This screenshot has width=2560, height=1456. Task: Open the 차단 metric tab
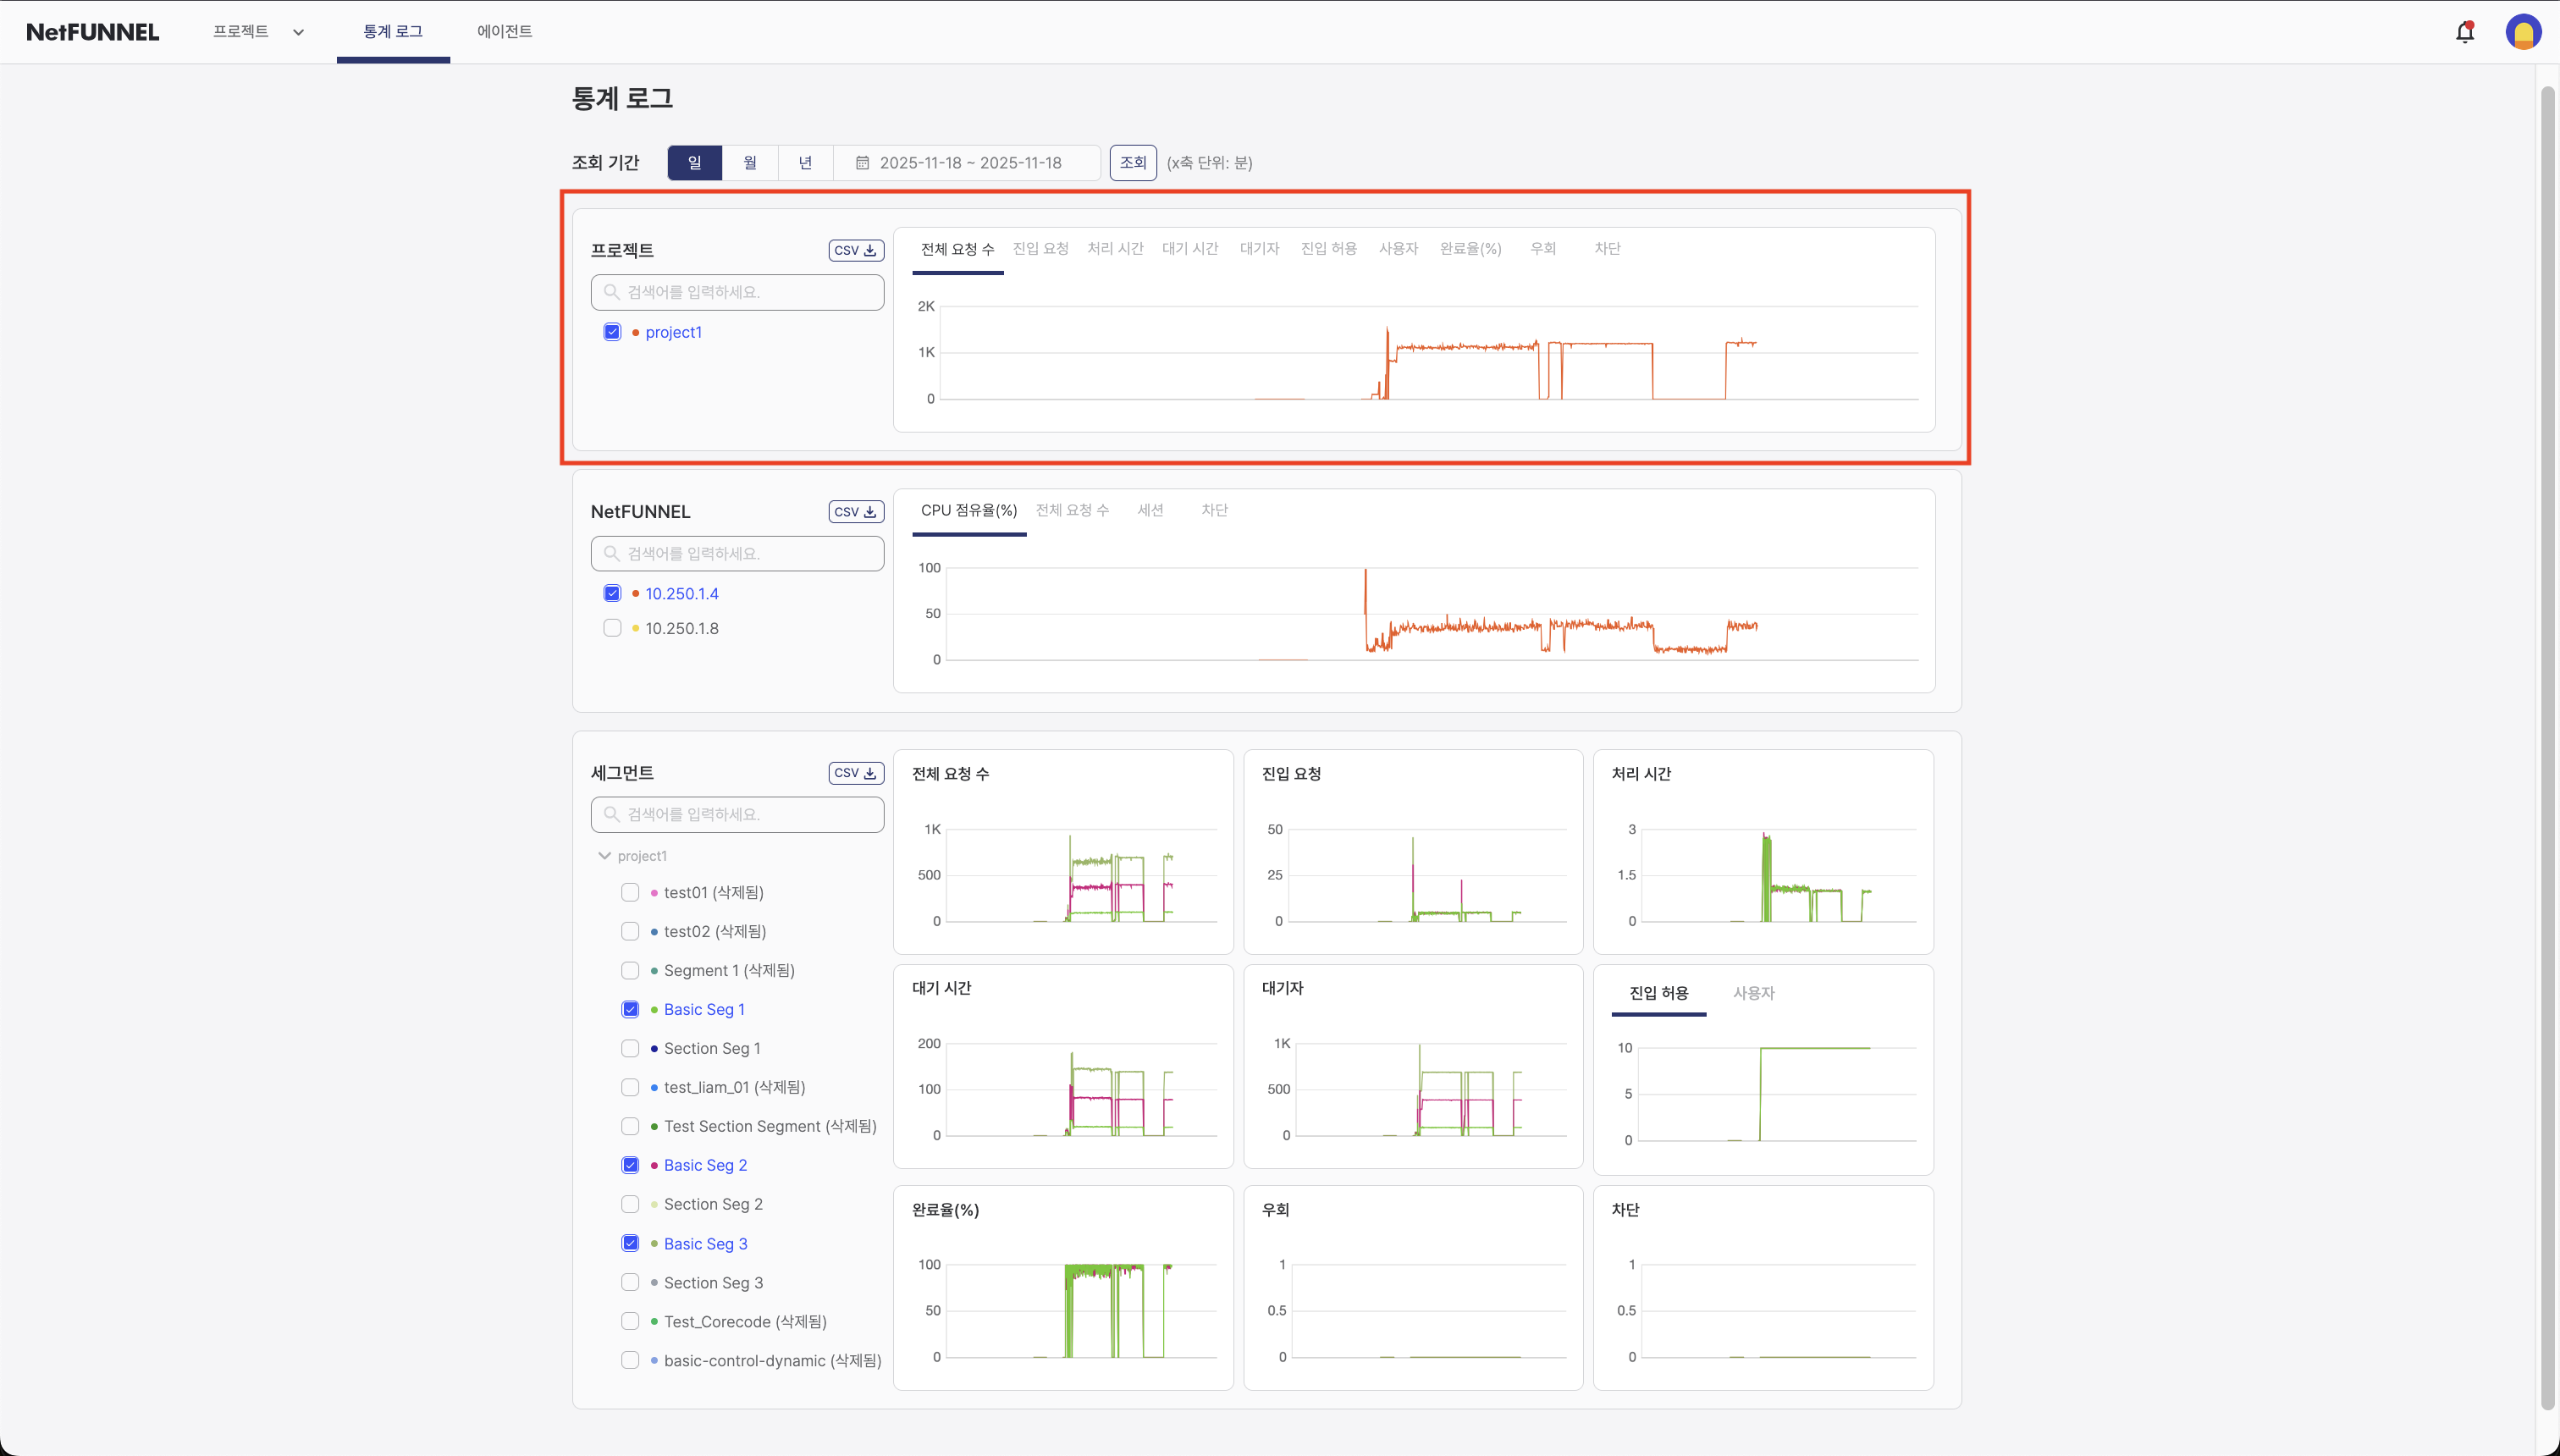tap(1608, 249)
